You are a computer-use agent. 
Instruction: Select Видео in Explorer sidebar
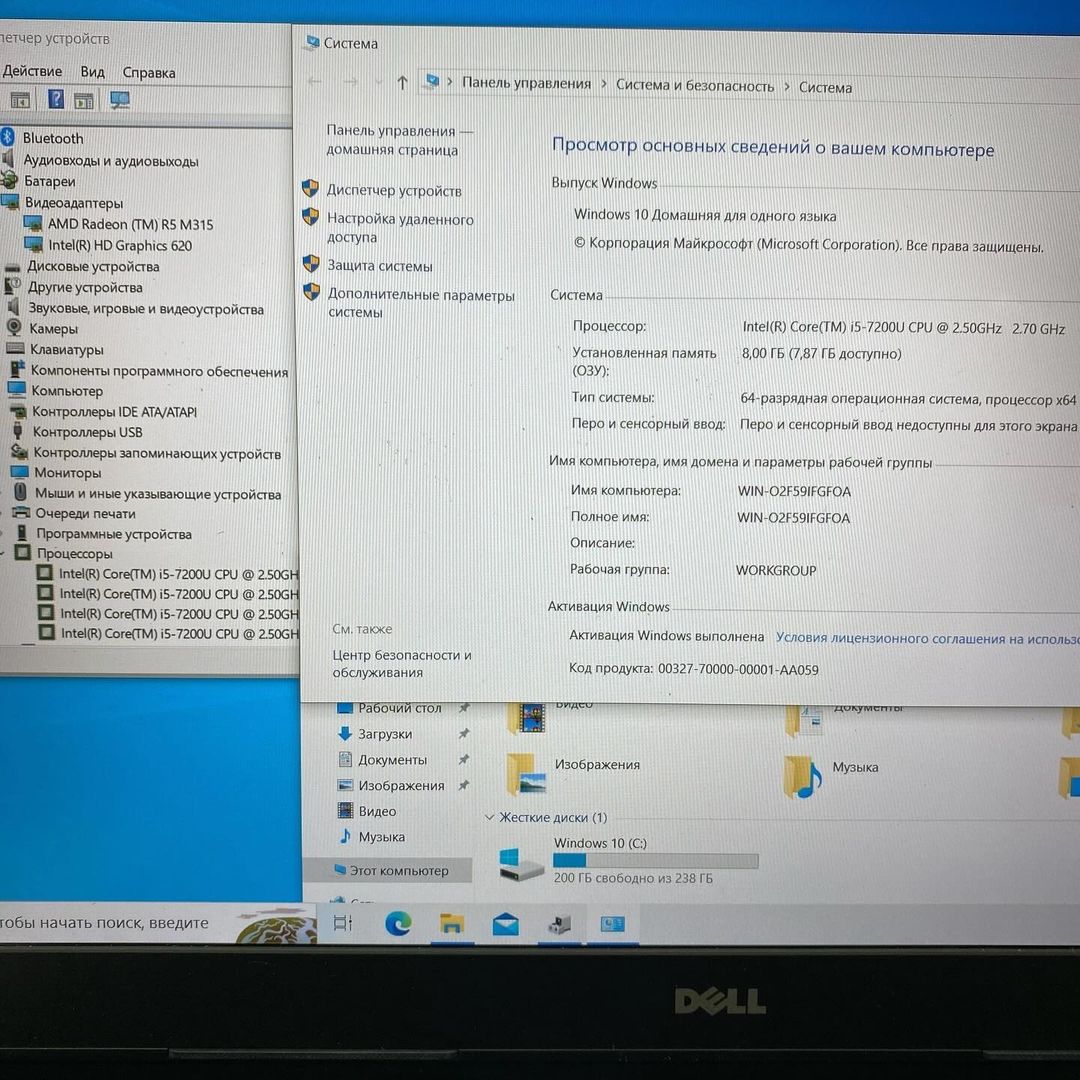point(377,811)
